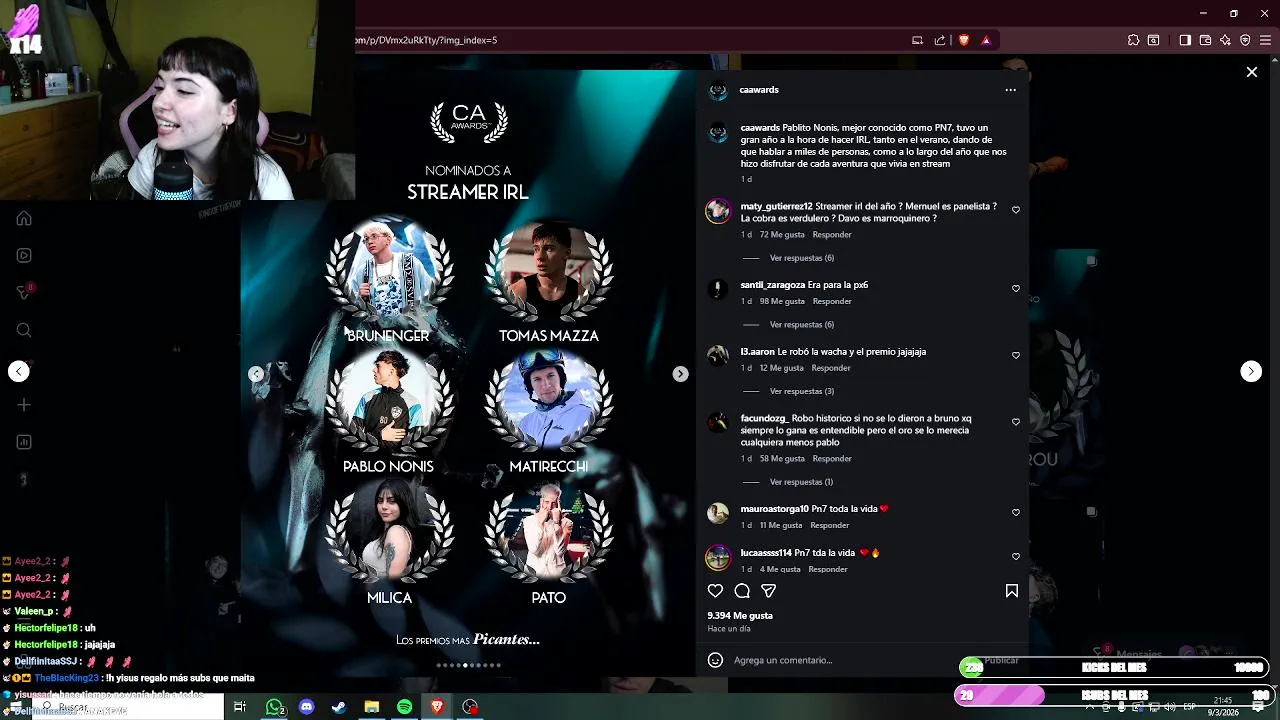Viewport: 1280px width, 720px height.
Task: Open Steam from the taskbar
Action: tap(339, 707)
